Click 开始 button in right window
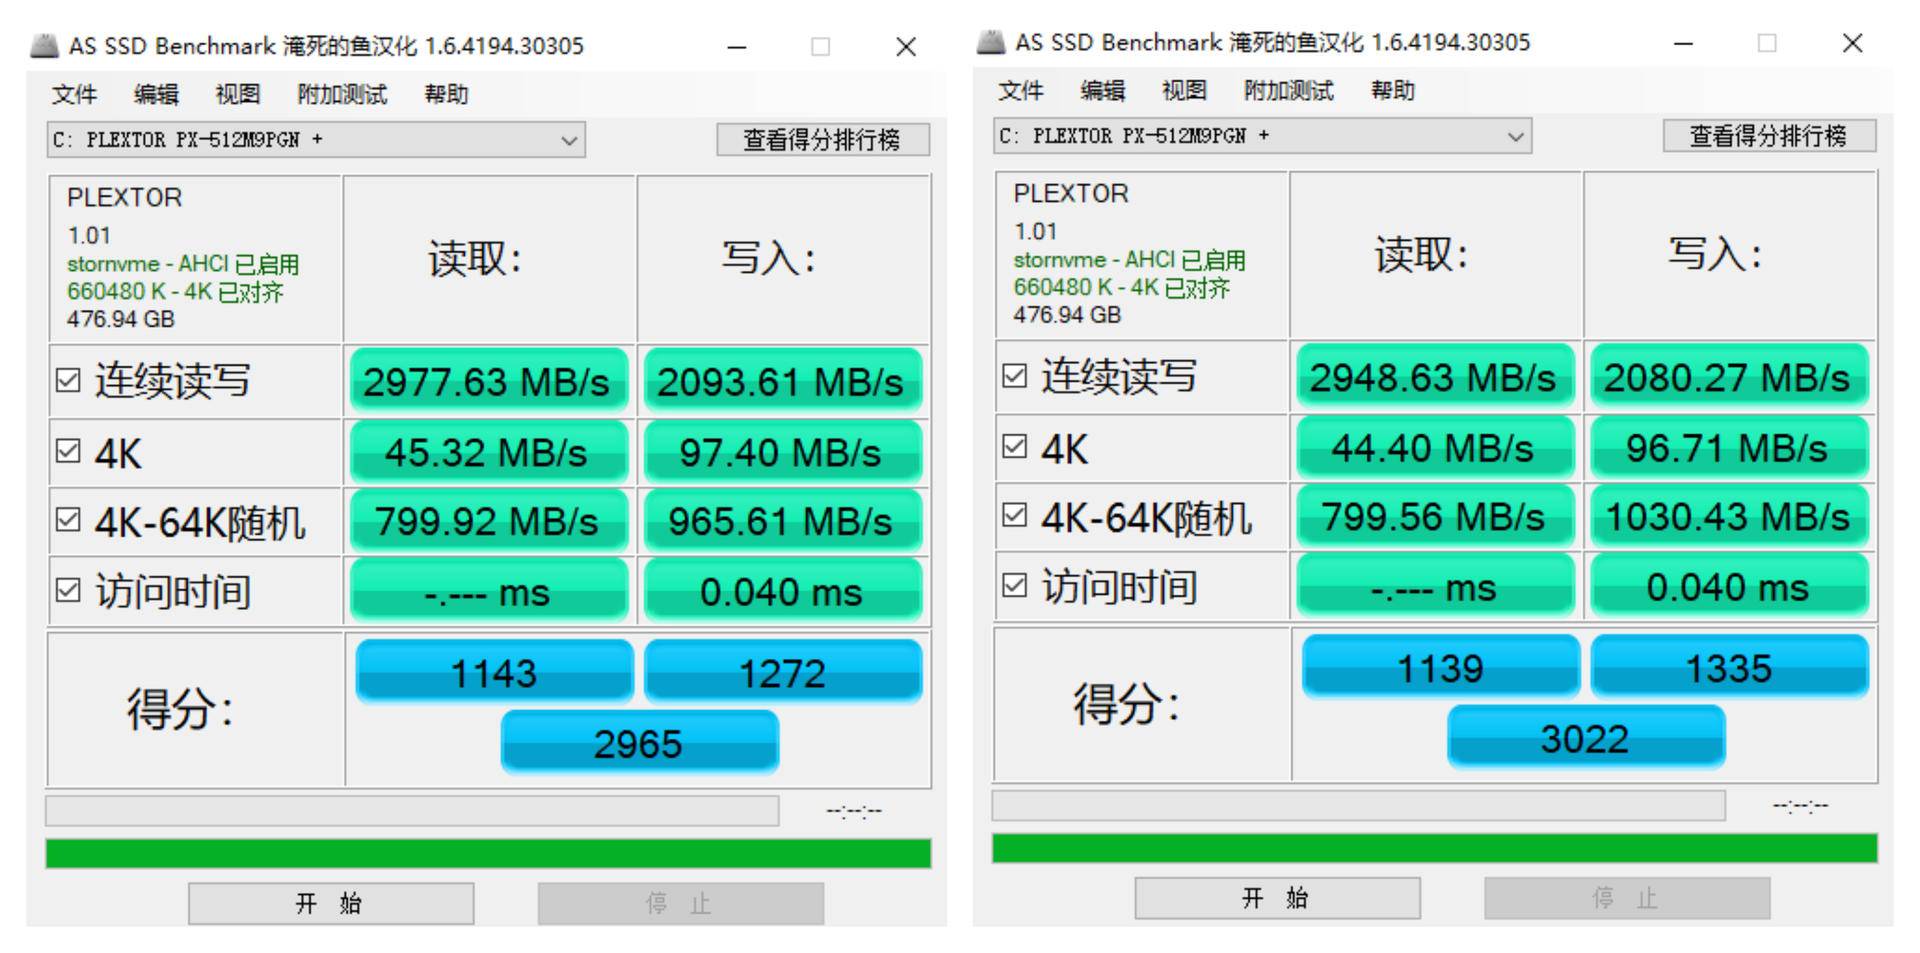 coord(1277,898)
